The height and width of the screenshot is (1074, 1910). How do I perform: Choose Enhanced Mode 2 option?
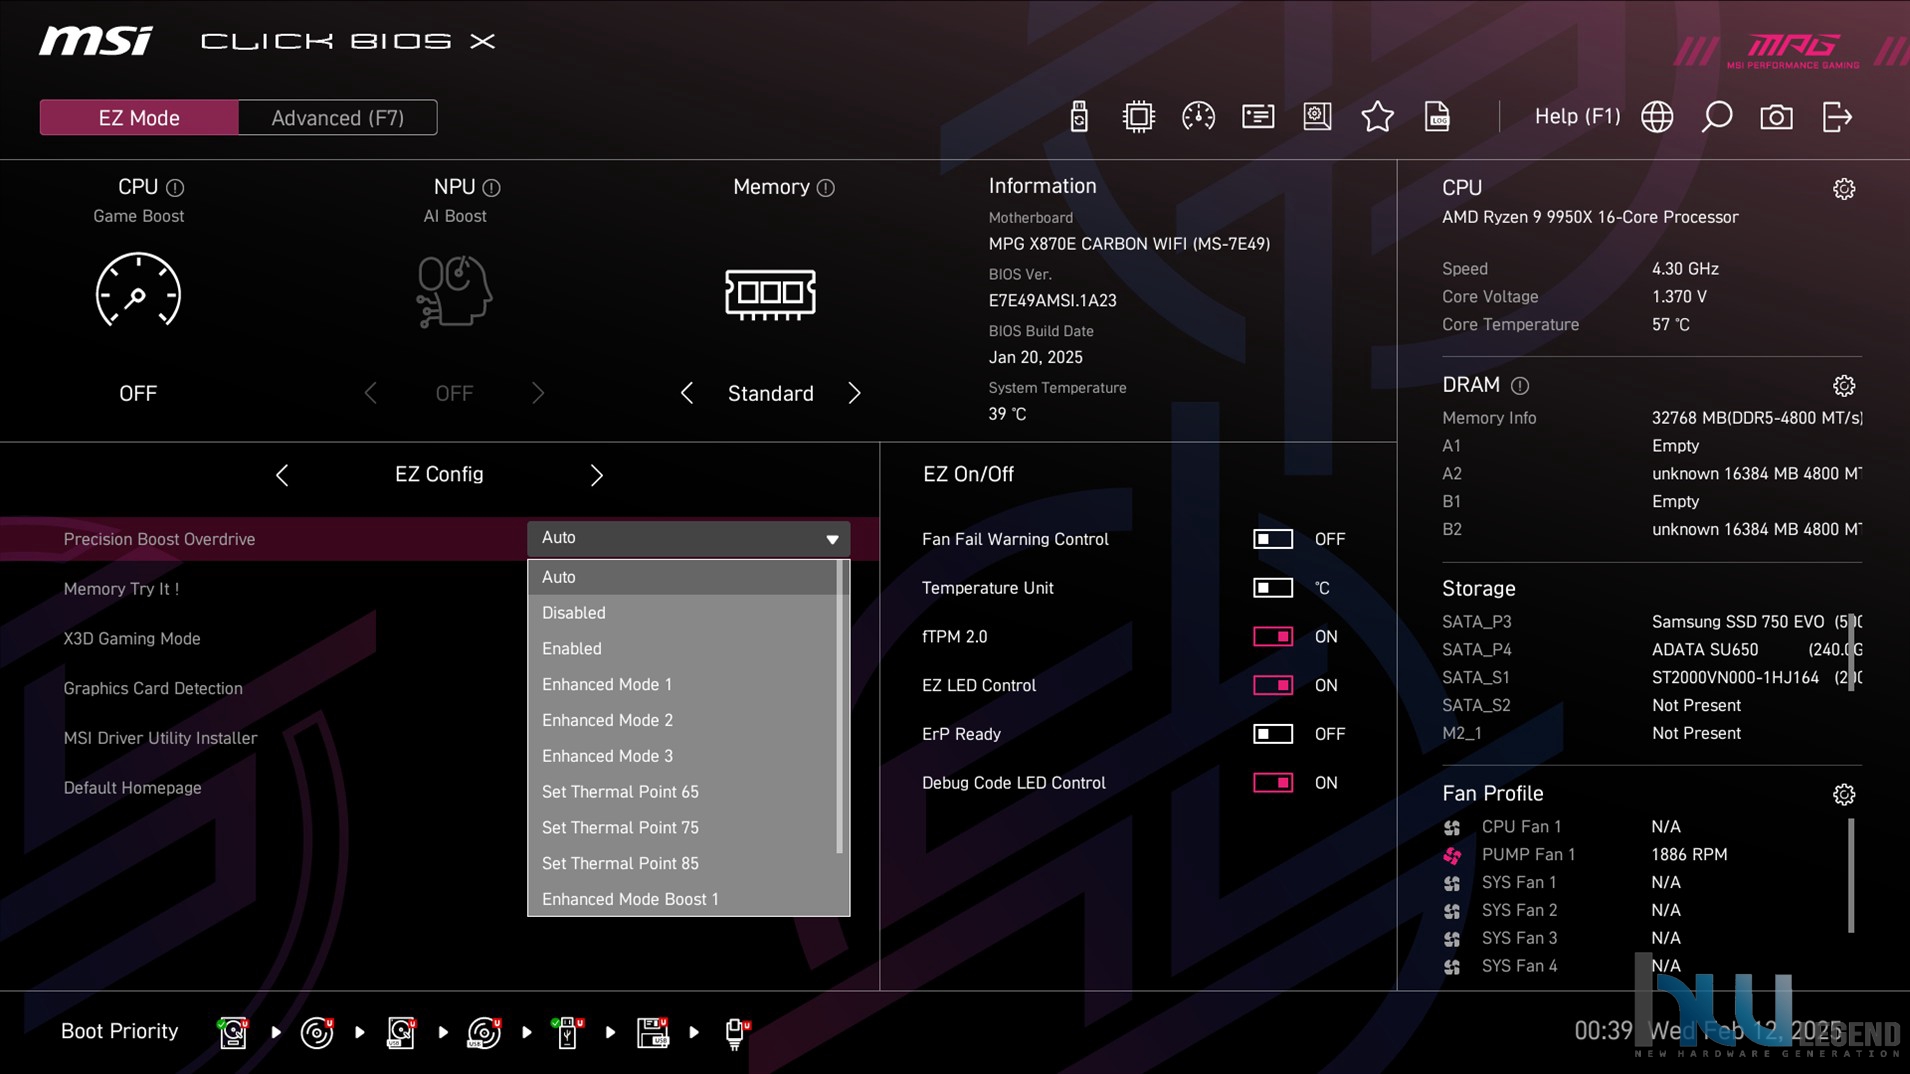click(x=682, y=721)
